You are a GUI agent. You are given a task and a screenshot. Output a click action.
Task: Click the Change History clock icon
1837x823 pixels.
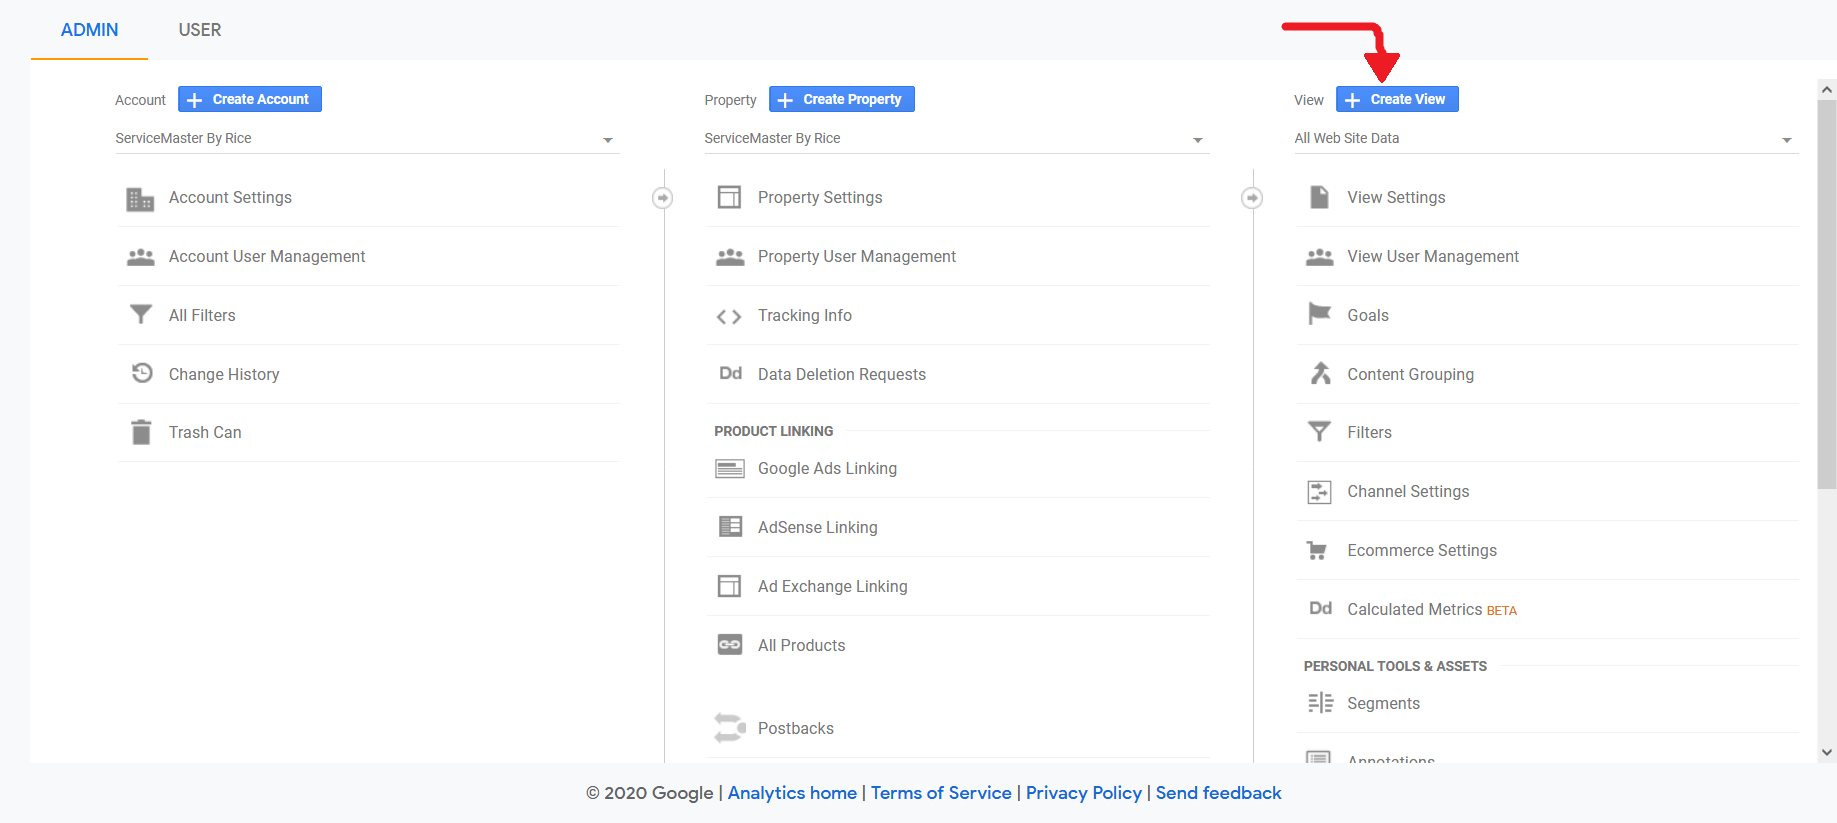tap(142, 373)
